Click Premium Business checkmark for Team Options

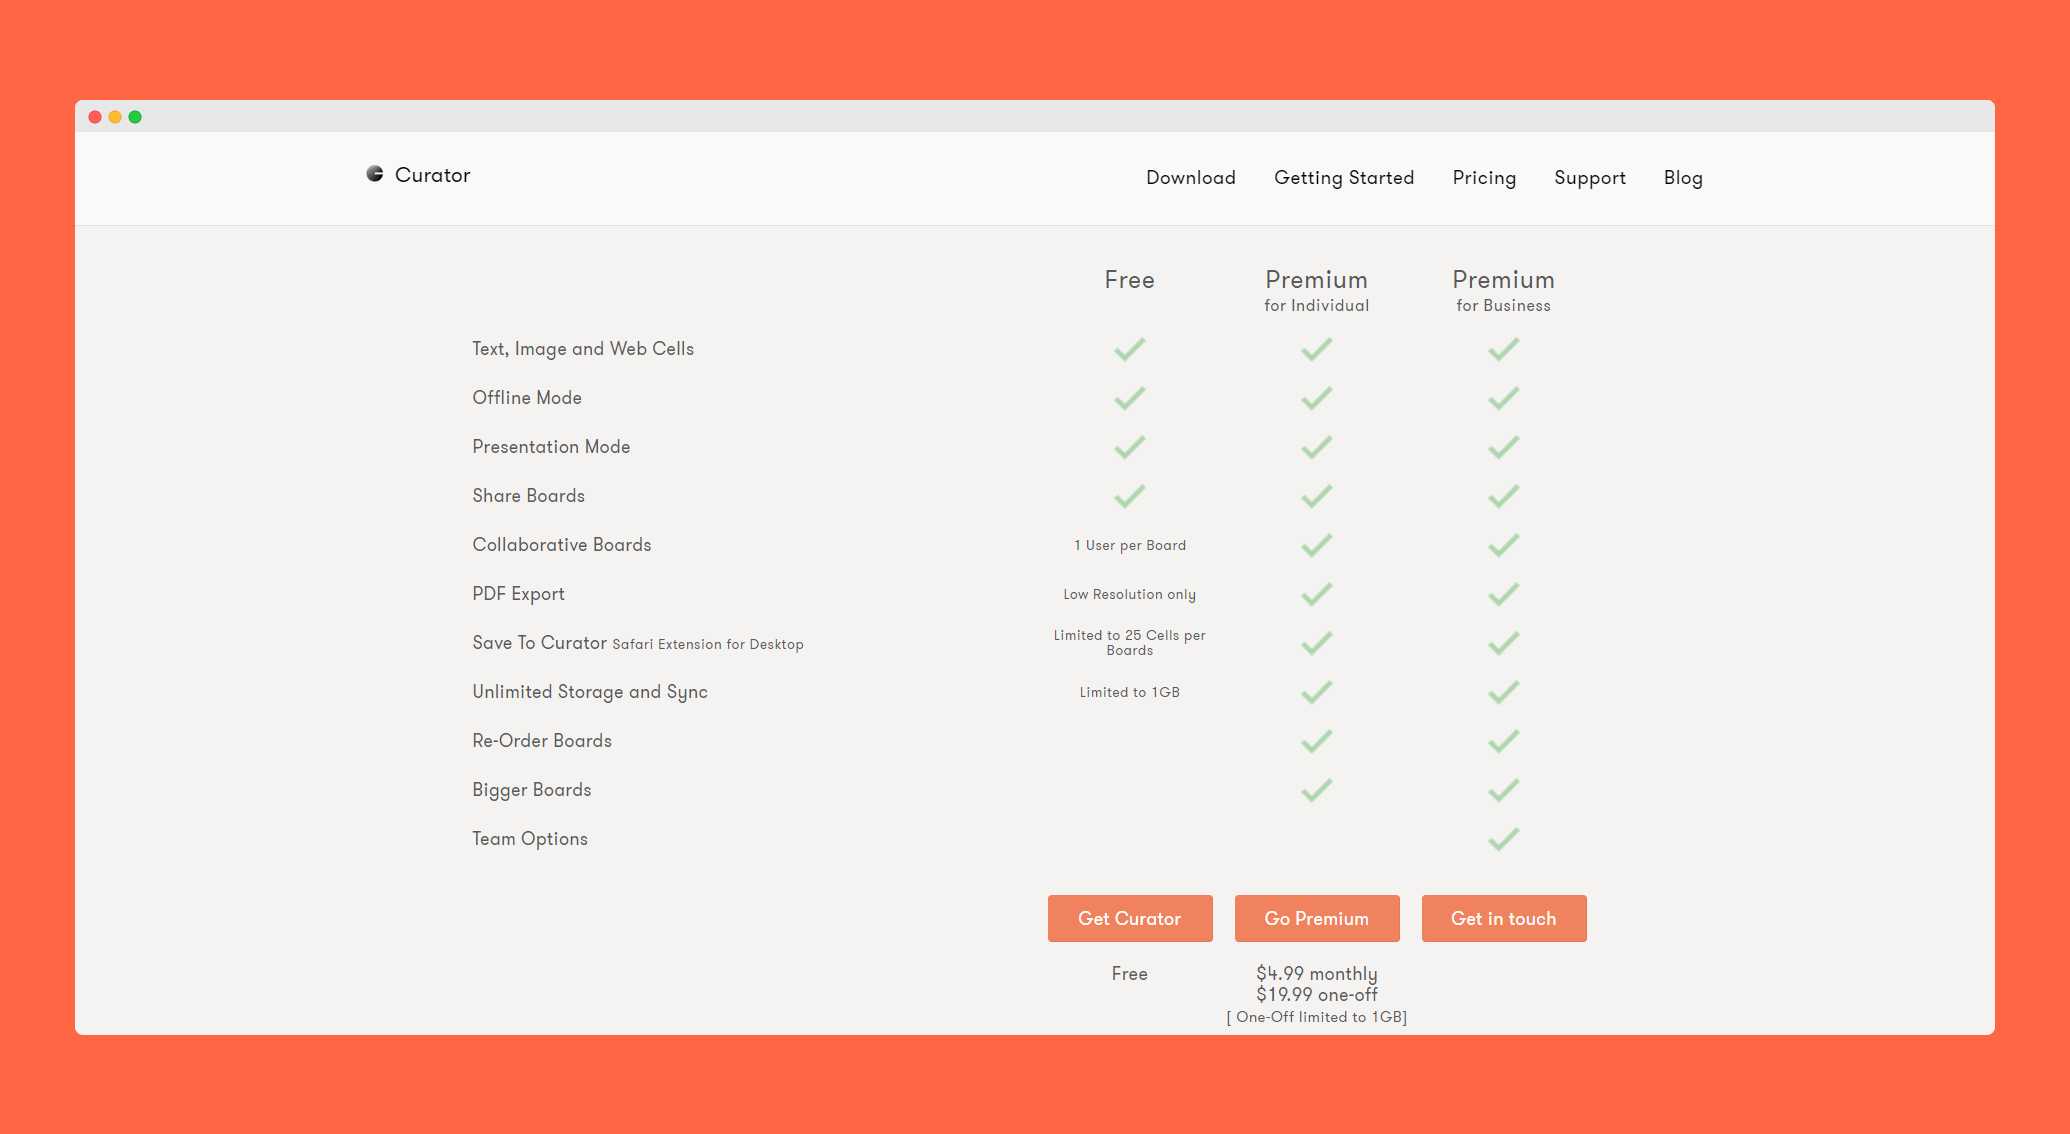(x=1504, y=839)
